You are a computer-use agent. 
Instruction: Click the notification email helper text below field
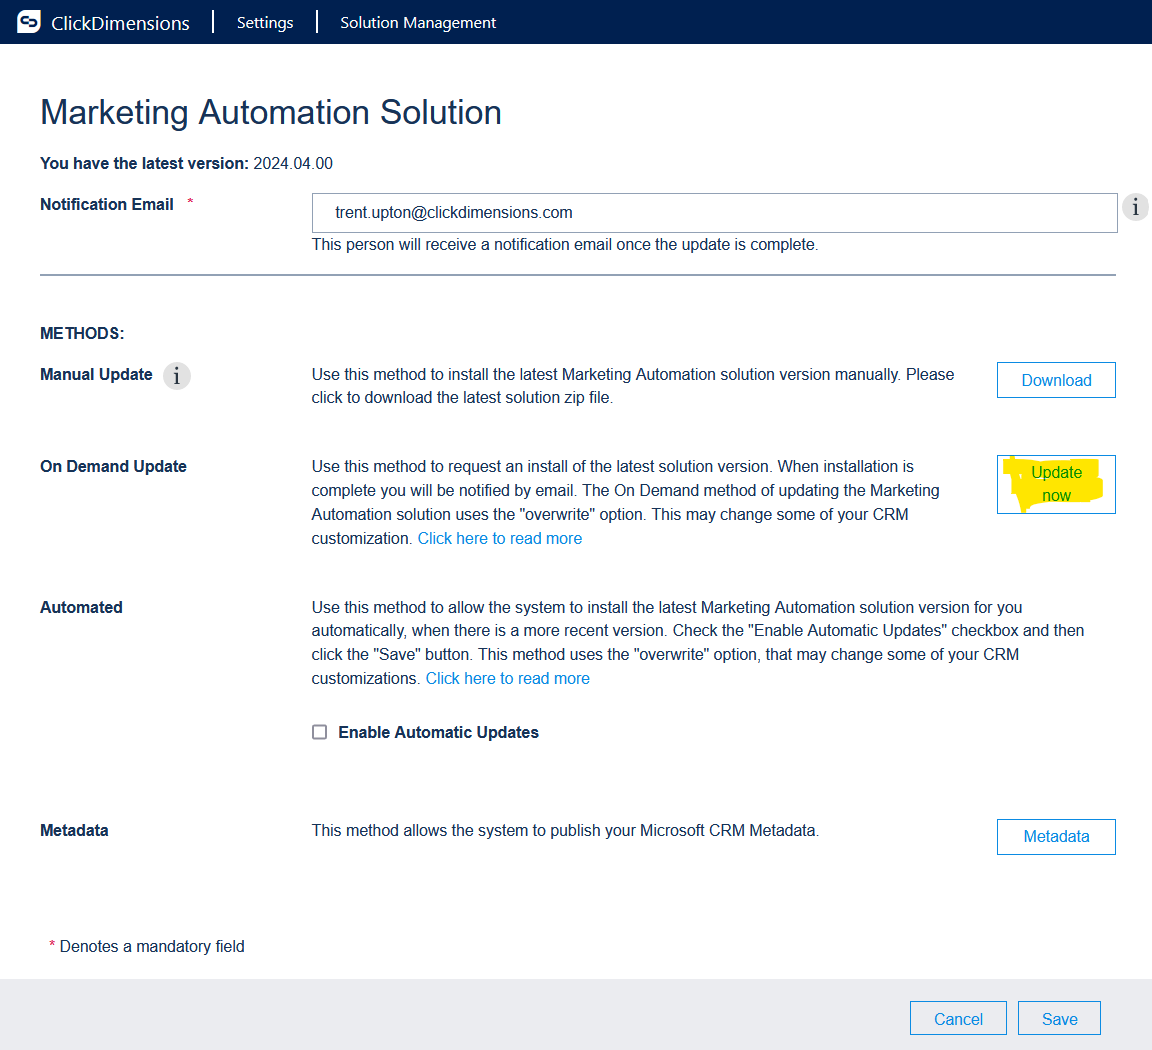click(565, 245)
